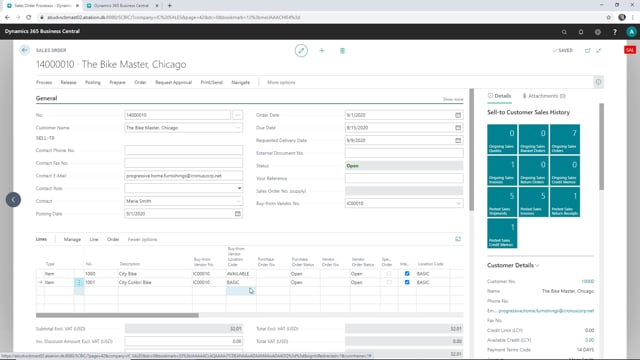Expand the Buy-from Vendor No. dropdown
Viewport: 640px width, 360px height.
point(458,203)
